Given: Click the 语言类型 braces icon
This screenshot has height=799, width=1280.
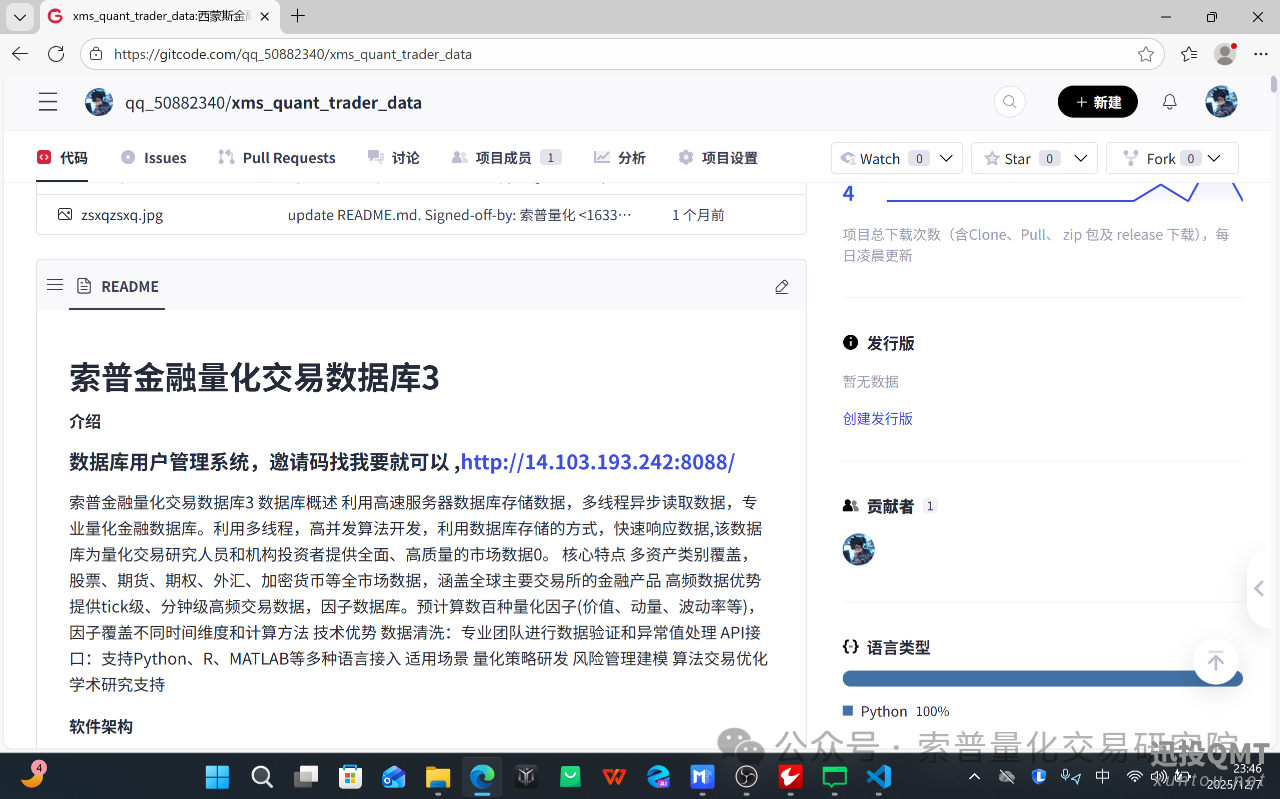Looking at the screenshot, I should point(852,646).
